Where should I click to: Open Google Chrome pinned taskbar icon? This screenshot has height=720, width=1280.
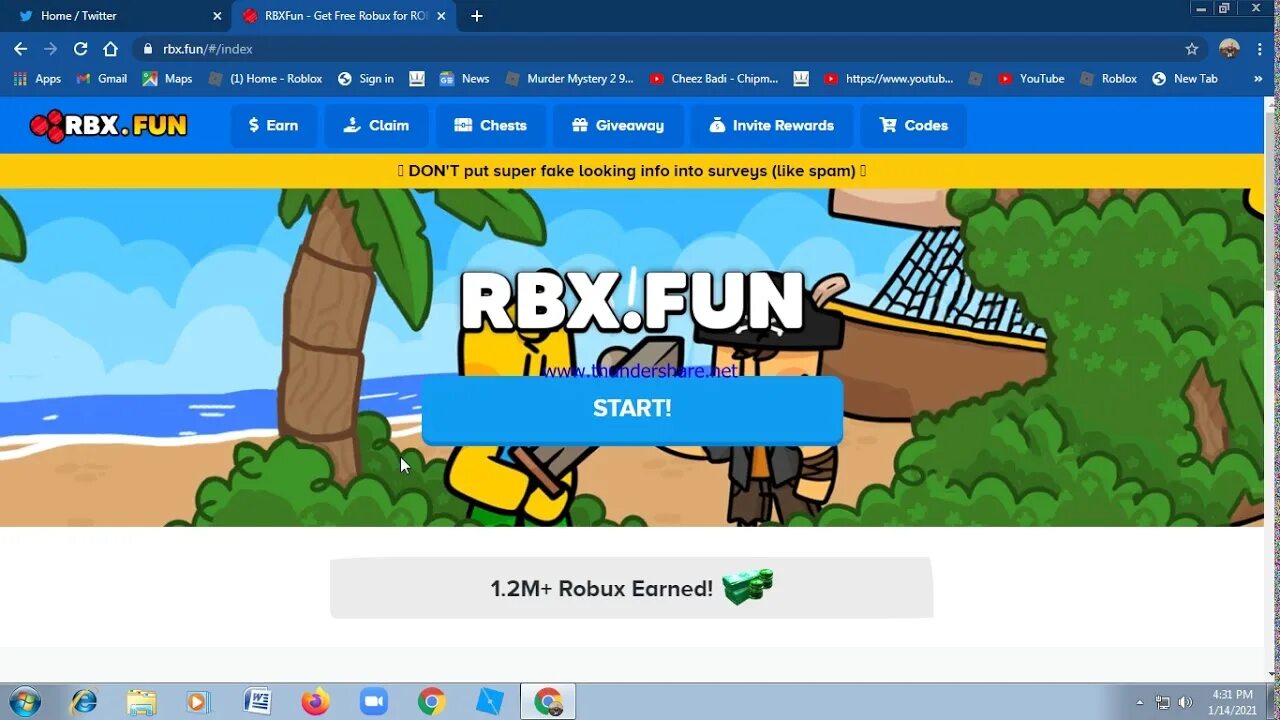[431, 702]
